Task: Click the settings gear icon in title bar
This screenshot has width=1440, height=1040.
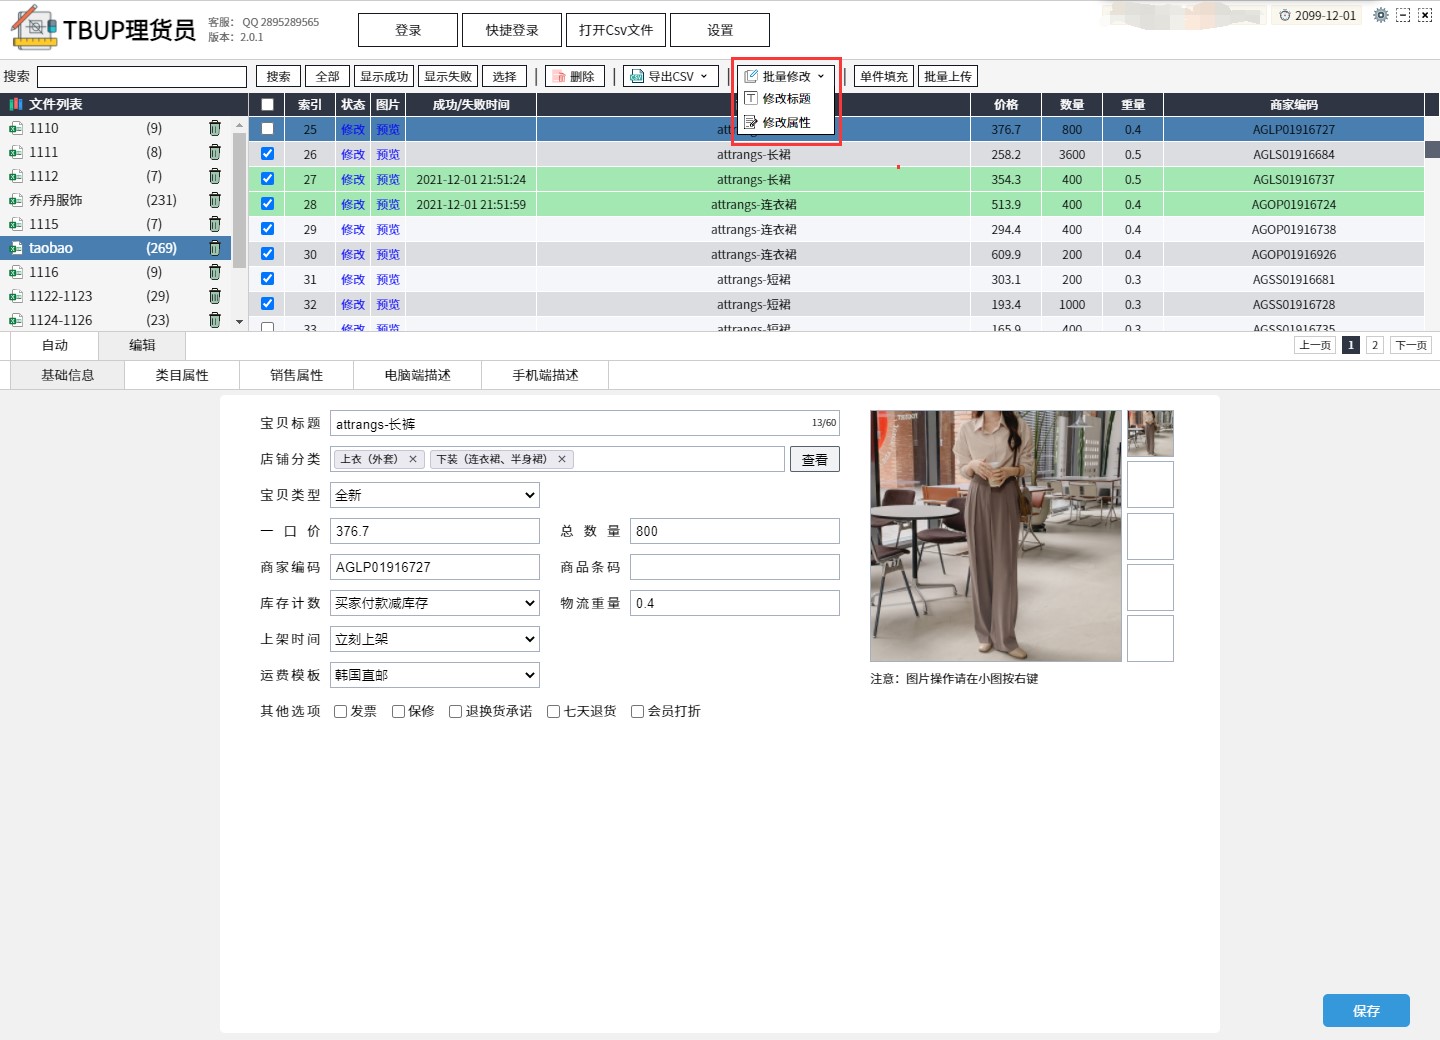Action: pos(1380,15)
